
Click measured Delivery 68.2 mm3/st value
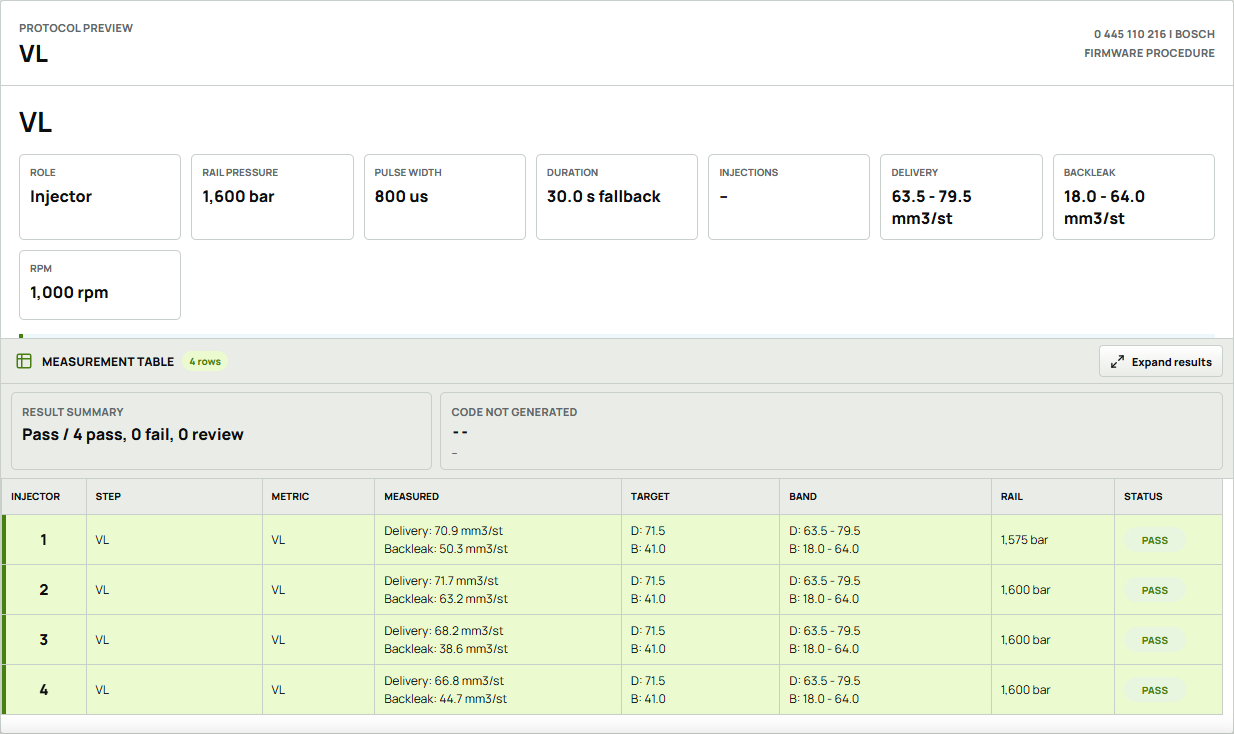pos(443,631)
